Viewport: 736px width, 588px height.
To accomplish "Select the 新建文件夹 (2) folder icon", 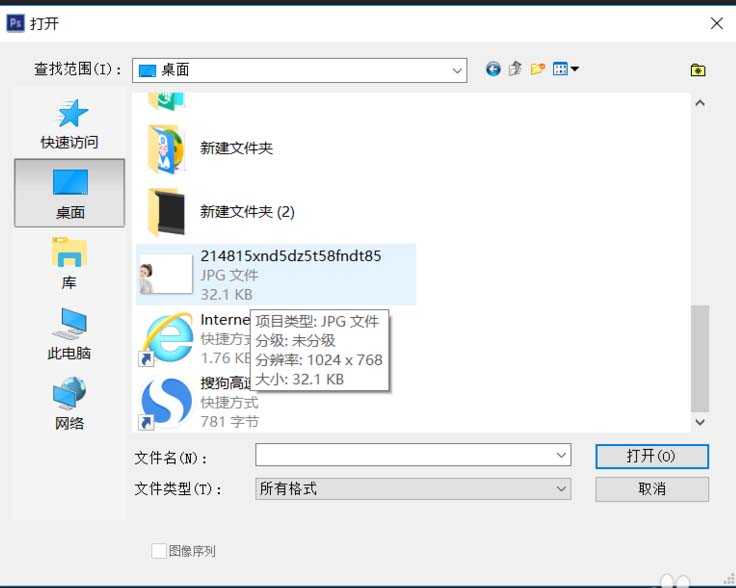I will pyautogui.click(x=166, y=212).
